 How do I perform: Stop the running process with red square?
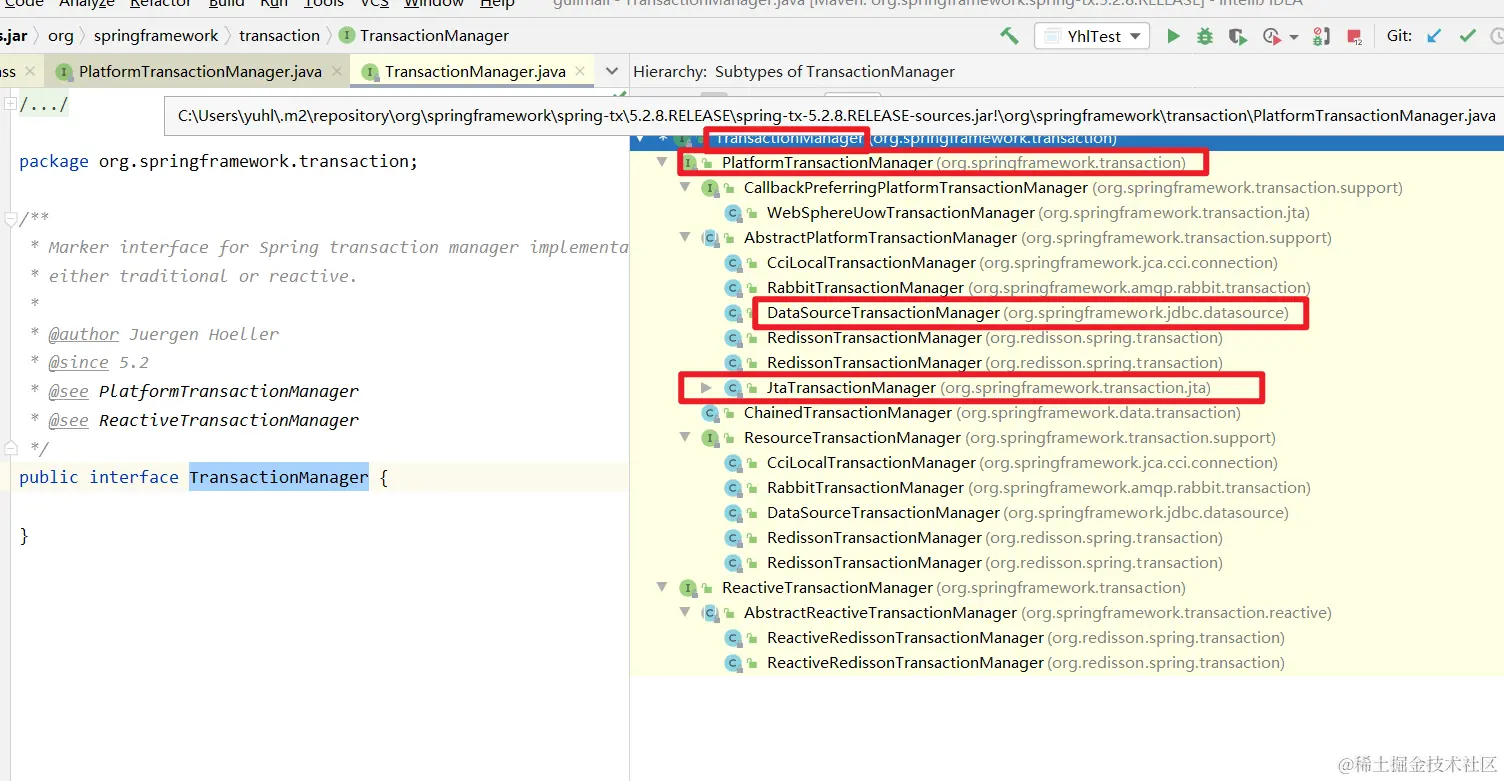(1355, 37)
